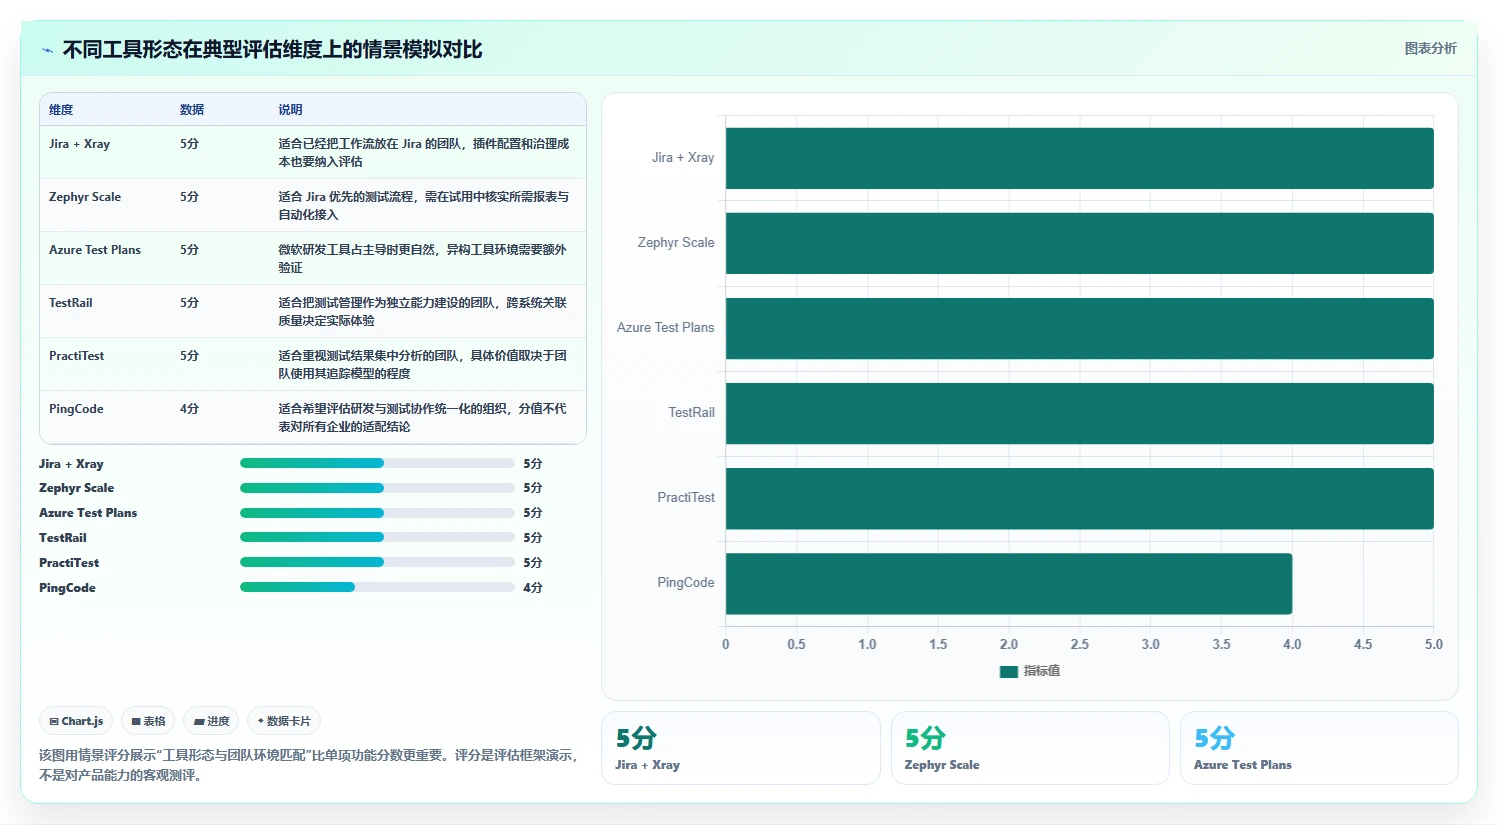This screenshot has height=825, width=1498.
Task: Click the PingCode description starting 适合希望评估
Action: 424,418
